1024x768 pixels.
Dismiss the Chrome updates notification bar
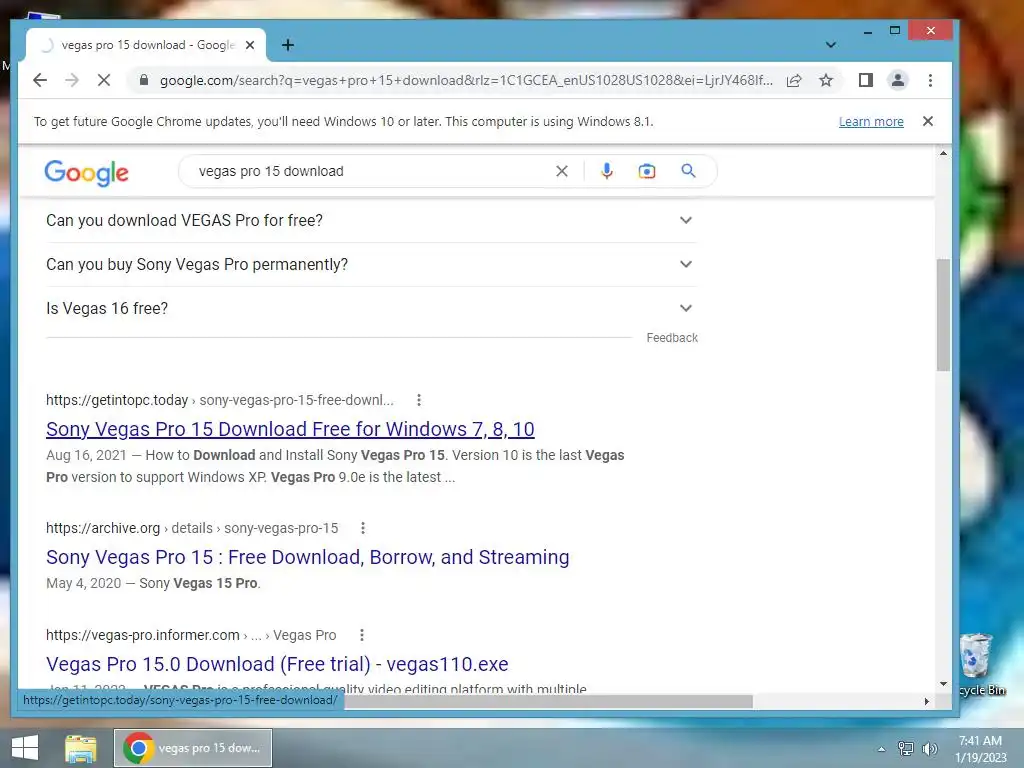[928, 121]
